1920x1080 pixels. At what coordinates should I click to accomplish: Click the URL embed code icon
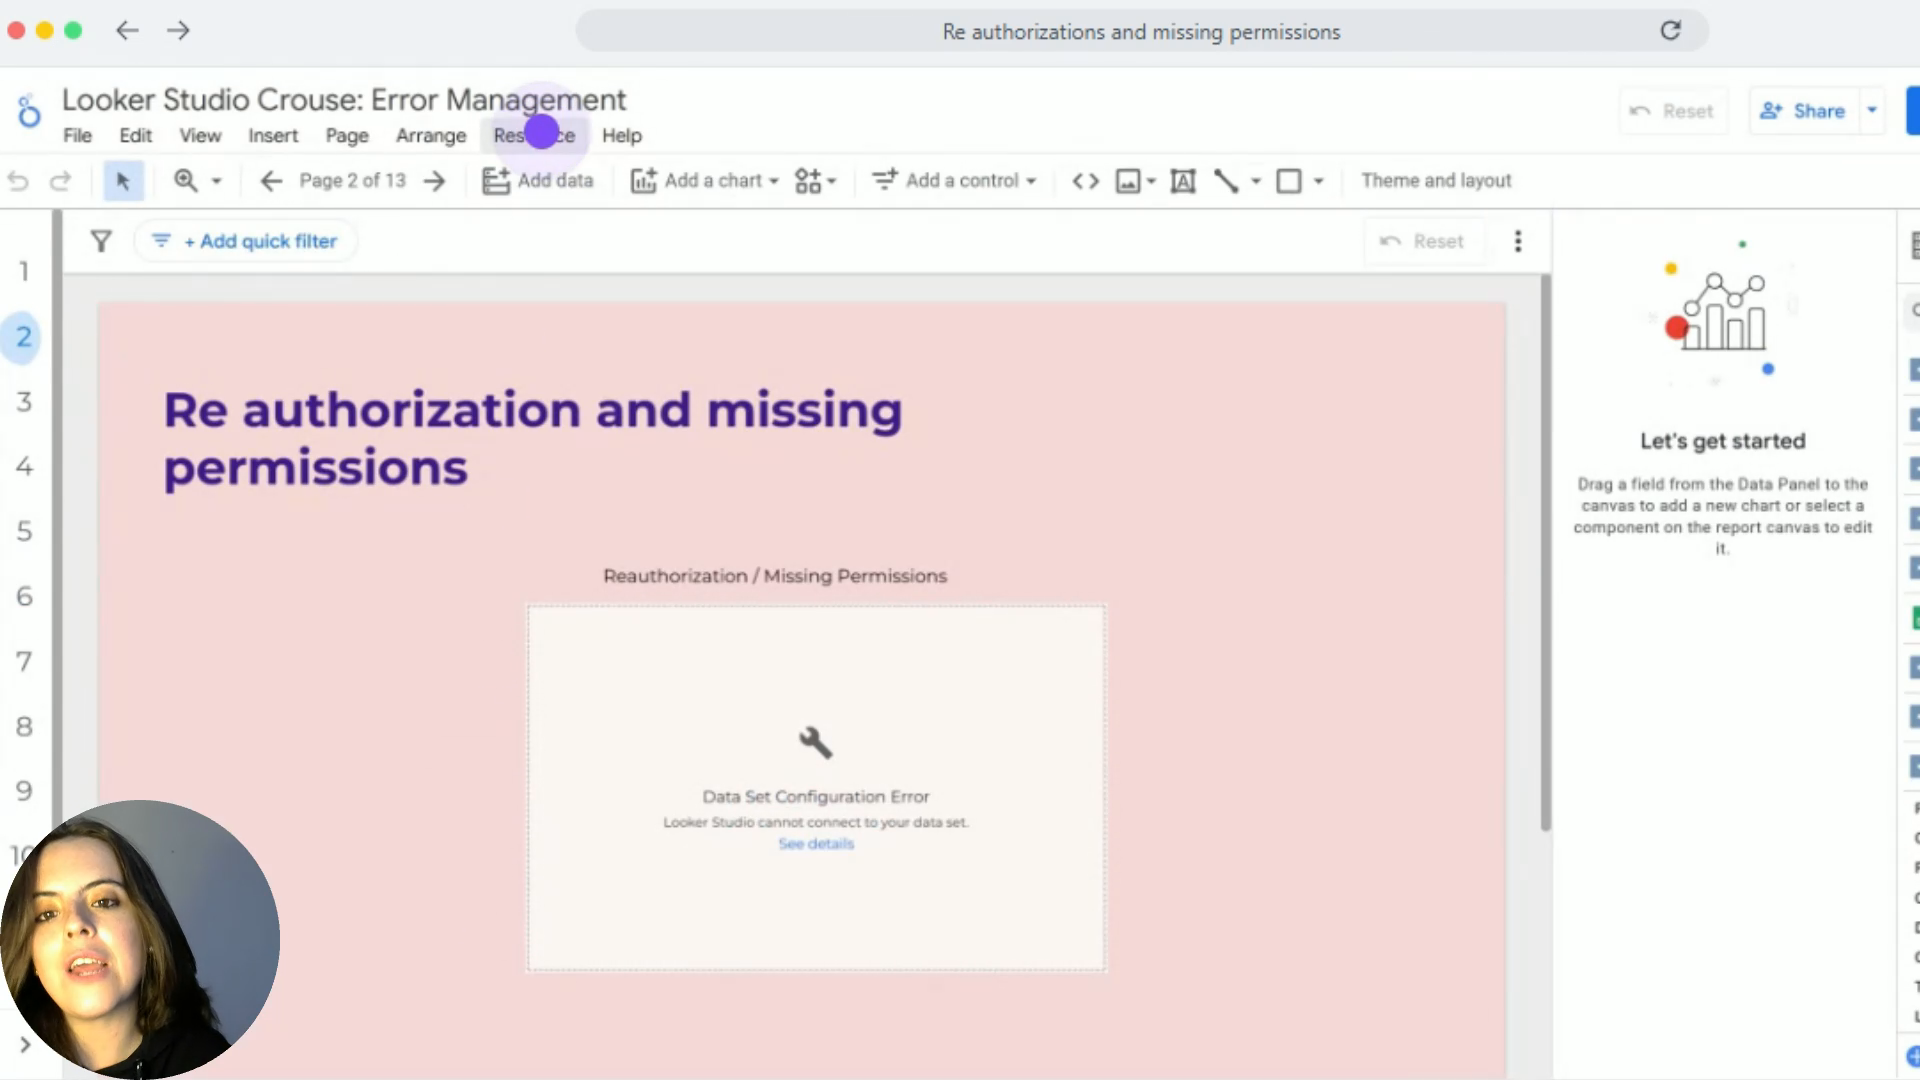click(1085, 181)
